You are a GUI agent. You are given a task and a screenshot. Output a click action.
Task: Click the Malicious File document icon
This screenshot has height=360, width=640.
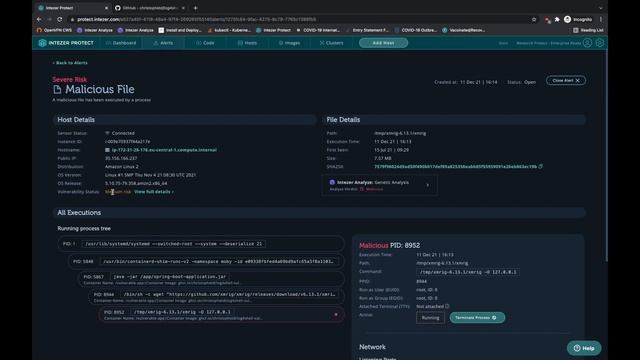tap(57, 89)
